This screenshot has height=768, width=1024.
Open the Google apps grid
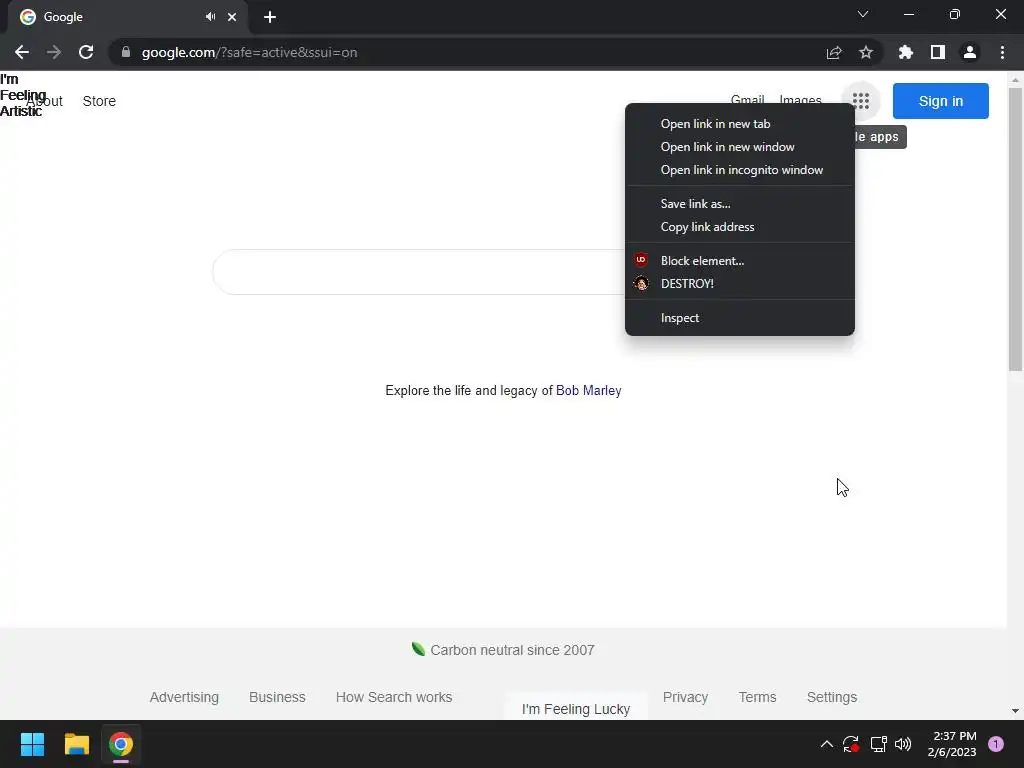click(x=861, y=101)
